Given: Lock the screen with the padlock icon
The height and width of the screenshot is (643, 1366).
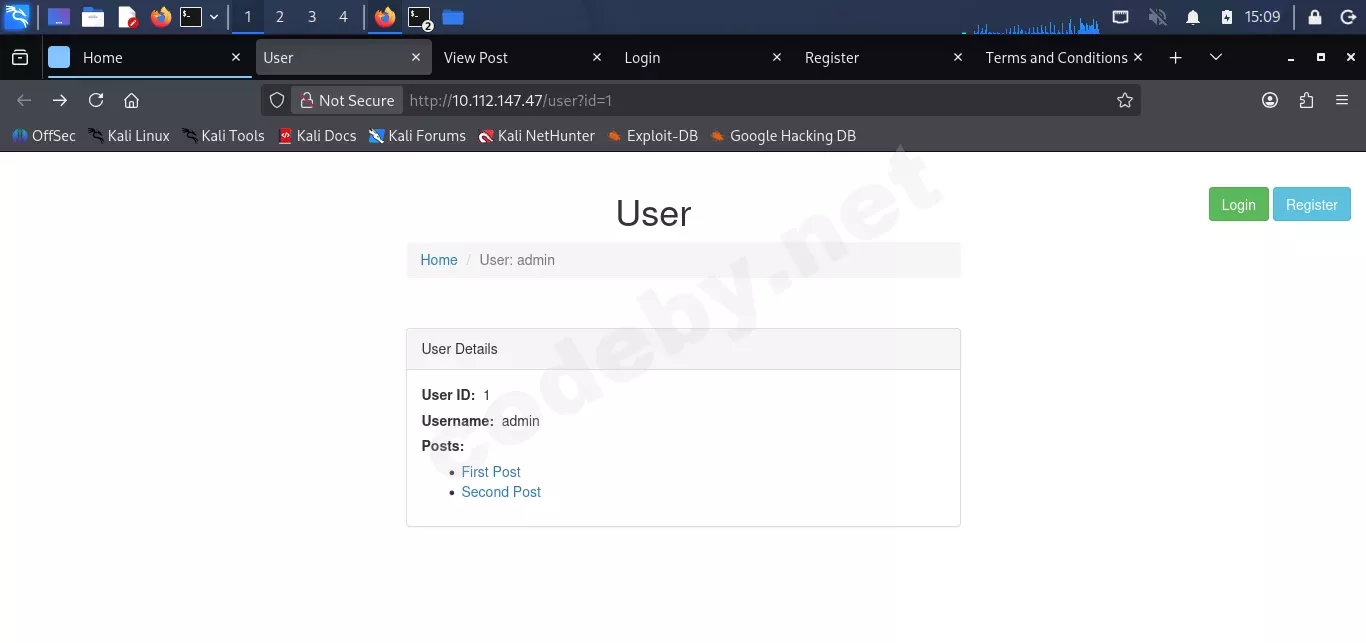Looking at the screenshot, I should [x=1315, y=17].
